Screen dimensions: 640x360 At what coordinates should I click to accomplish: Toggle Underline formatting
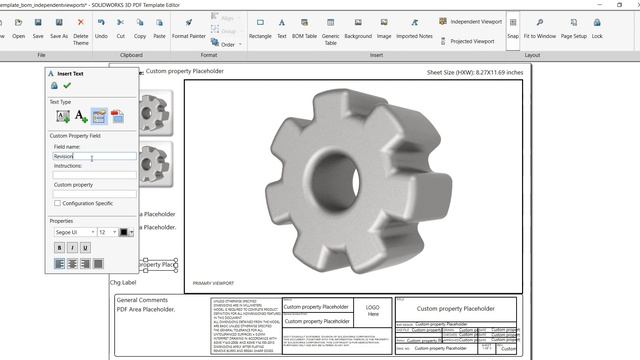(85, 248)
